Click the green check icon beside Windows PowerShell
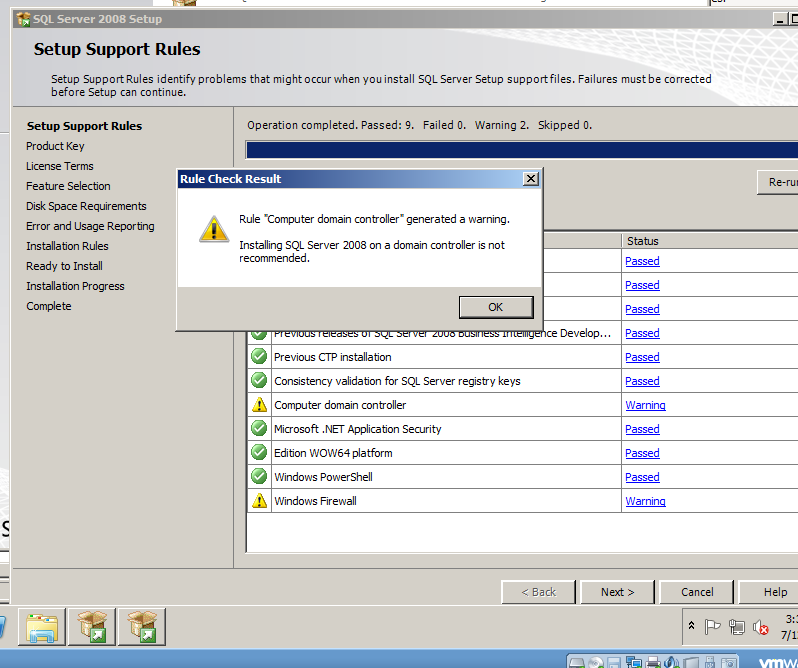 tap(259, 476)
